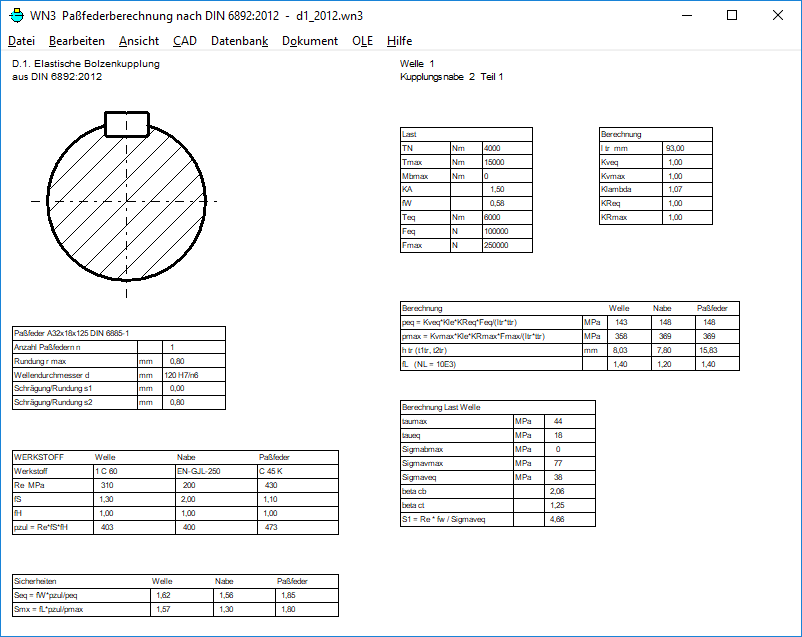Open the OLE menu
The image size is (802, 637).
click(362, 41)
